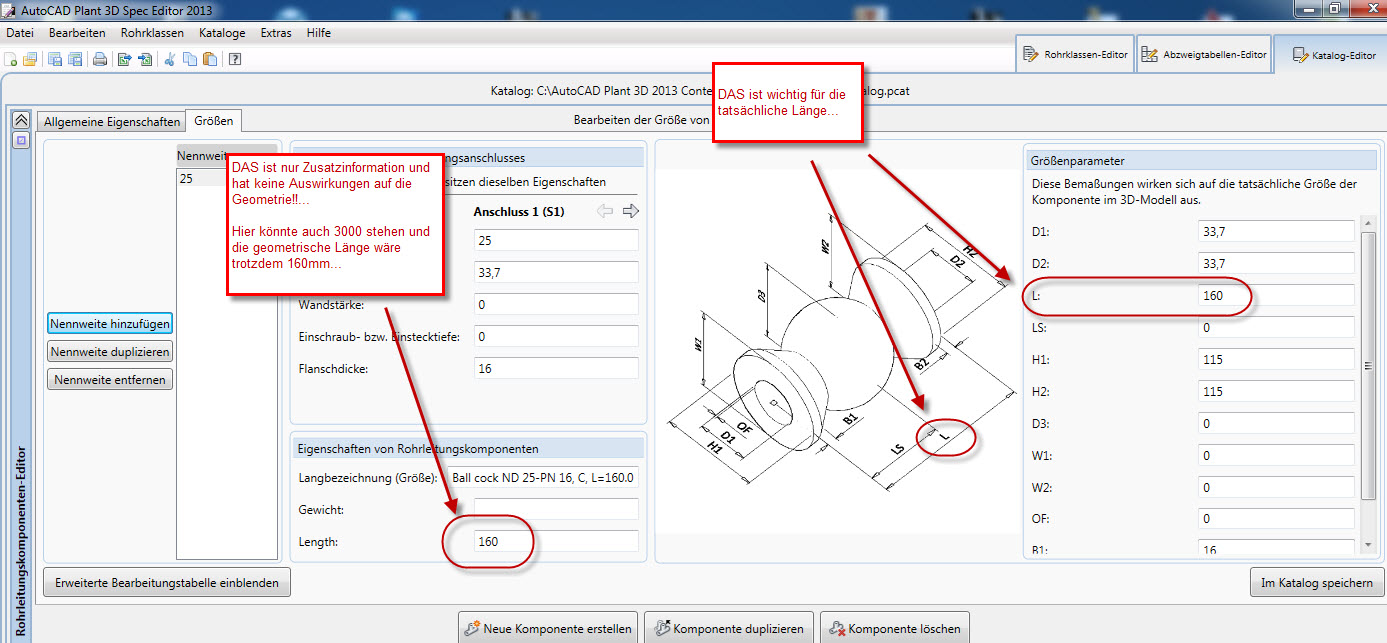Click the Nennweite entfernen button
1387x643 pixels.
click(x=110, y=380)
